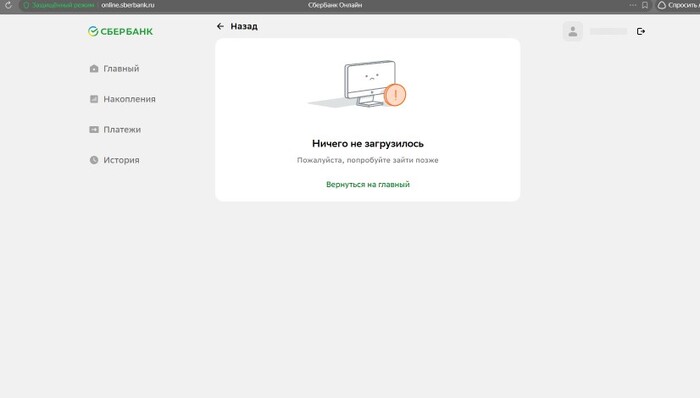Click the Назад link
This screenshot has width=700, height=398.
tap(244, 26)
